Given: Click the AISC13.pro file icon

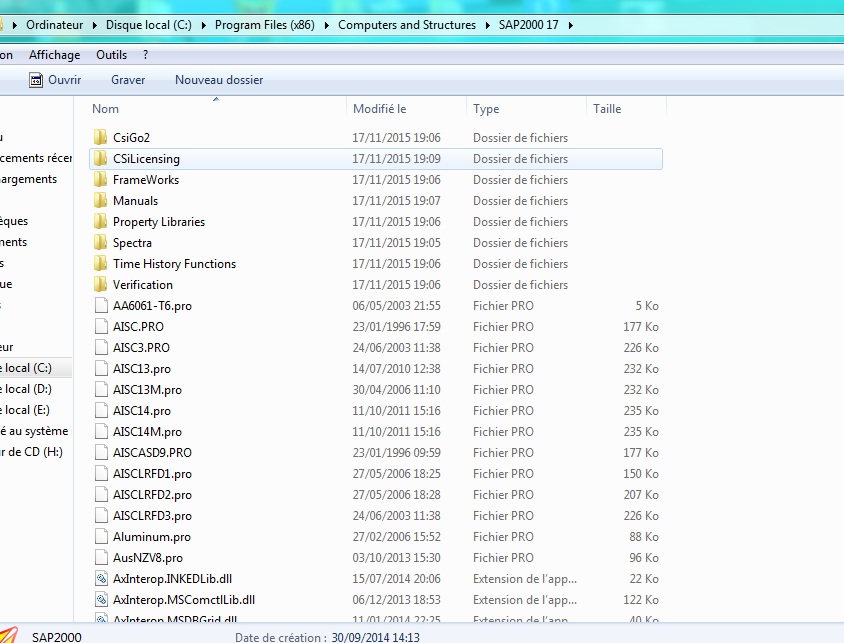Looking at the screenshot, I should (101, 368).
